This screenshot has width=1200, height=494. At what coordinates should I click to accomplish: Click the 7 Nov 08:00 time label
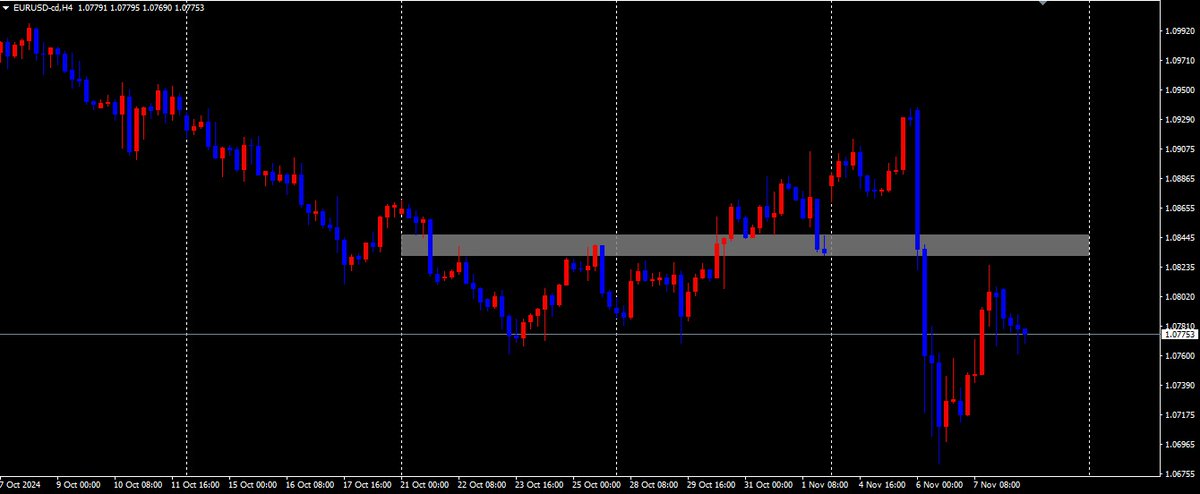point(998,484)
